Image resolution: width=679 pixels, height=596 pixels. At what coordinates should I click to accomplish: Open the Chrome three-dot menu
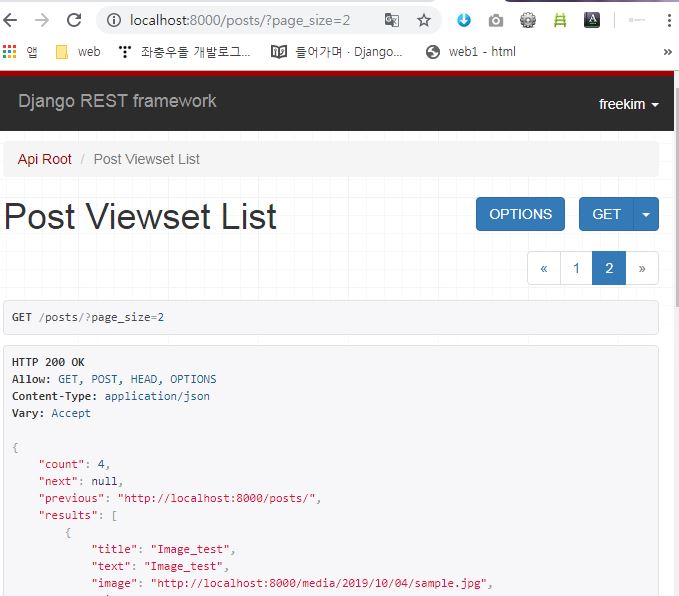669,20
